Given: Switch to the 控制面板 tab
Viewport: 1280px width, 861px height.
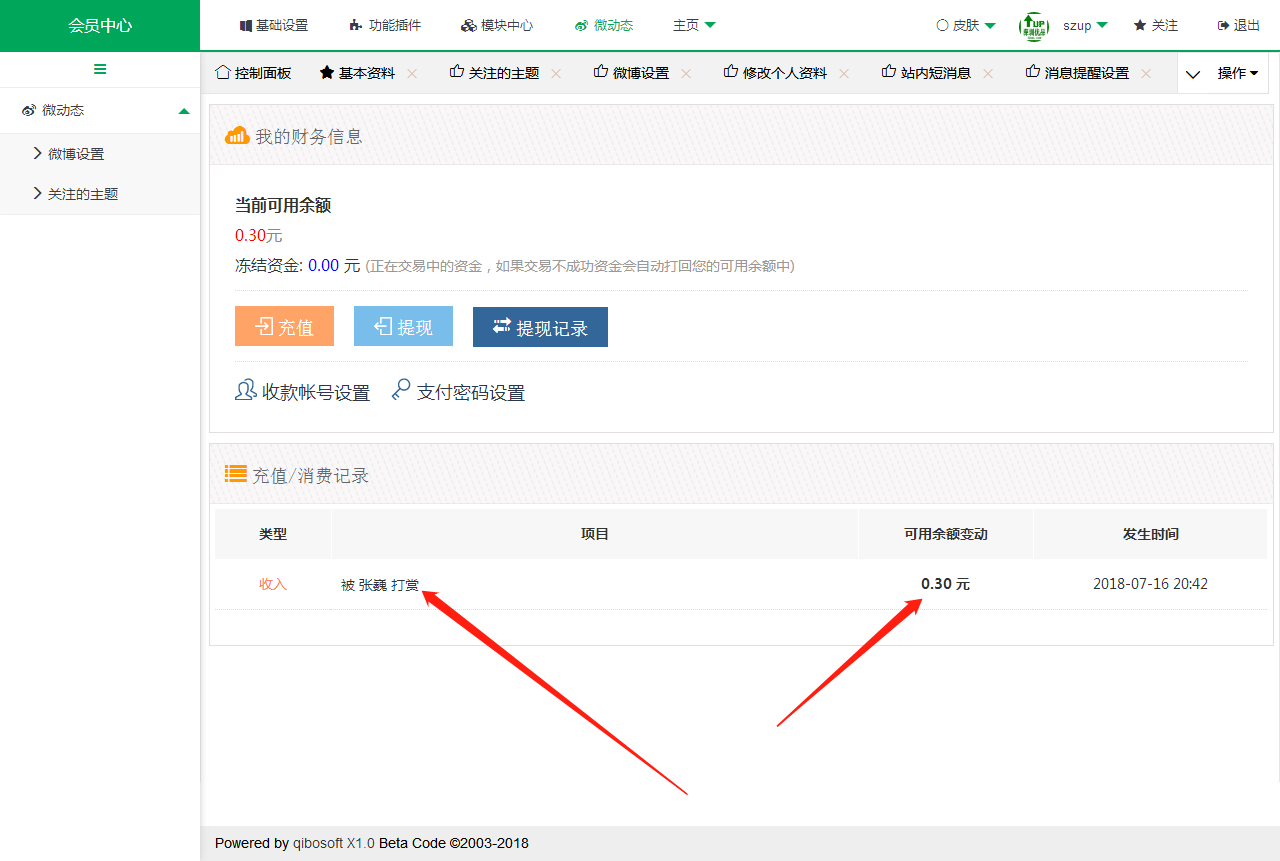Looking at the screenshot, I should [x=254, y=73].
